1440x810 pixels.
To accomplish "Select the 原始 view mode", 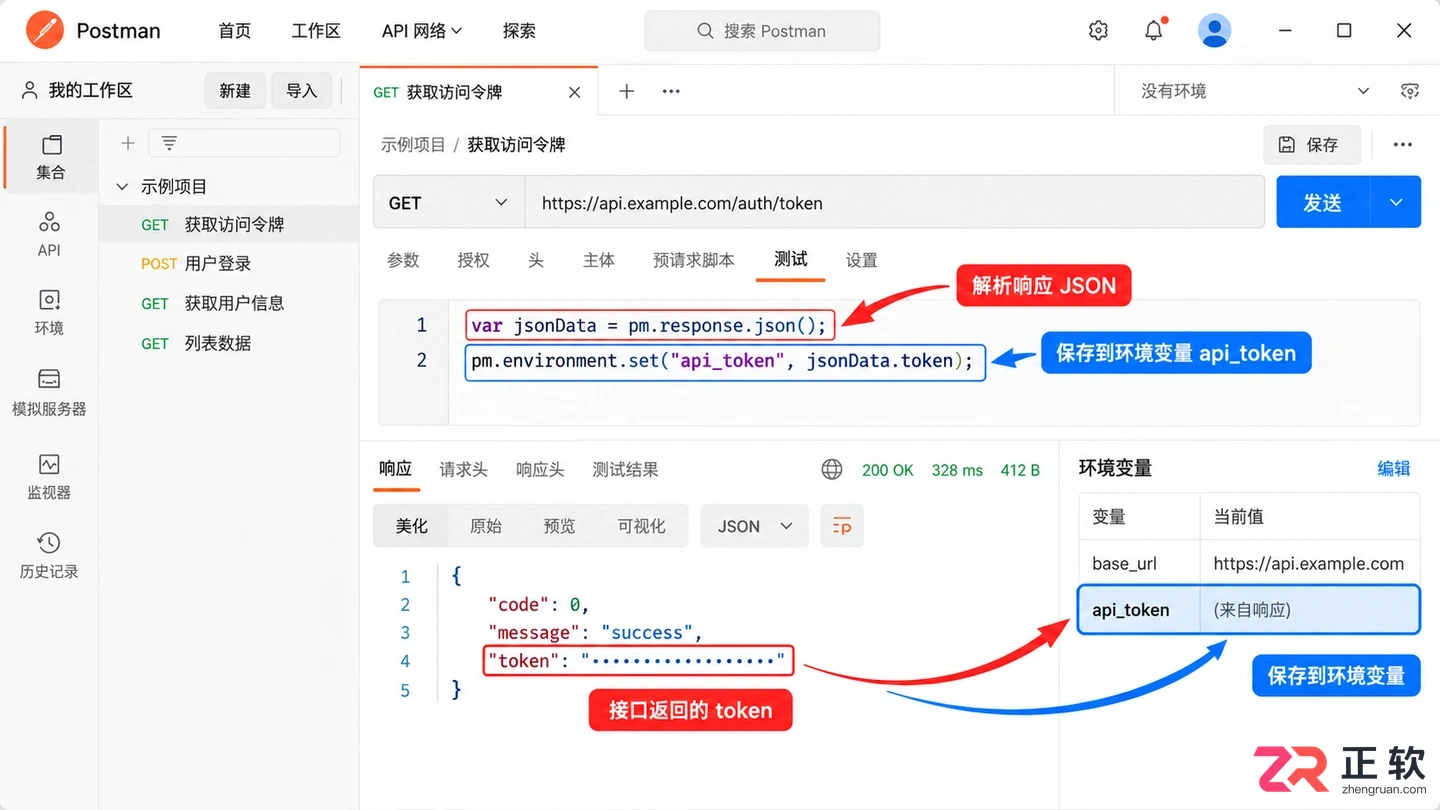I will coord(485,526).
